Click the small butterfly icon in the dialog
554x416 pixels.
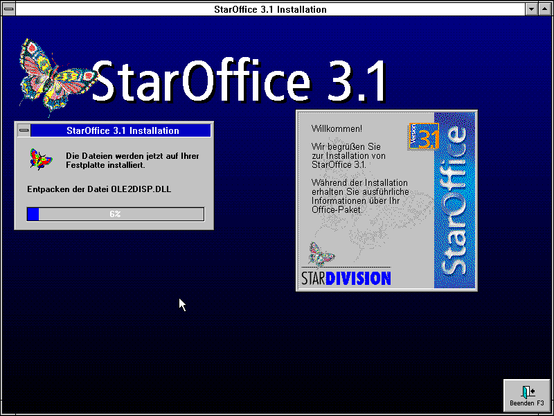pyautogui.click(x=41, y=159)
